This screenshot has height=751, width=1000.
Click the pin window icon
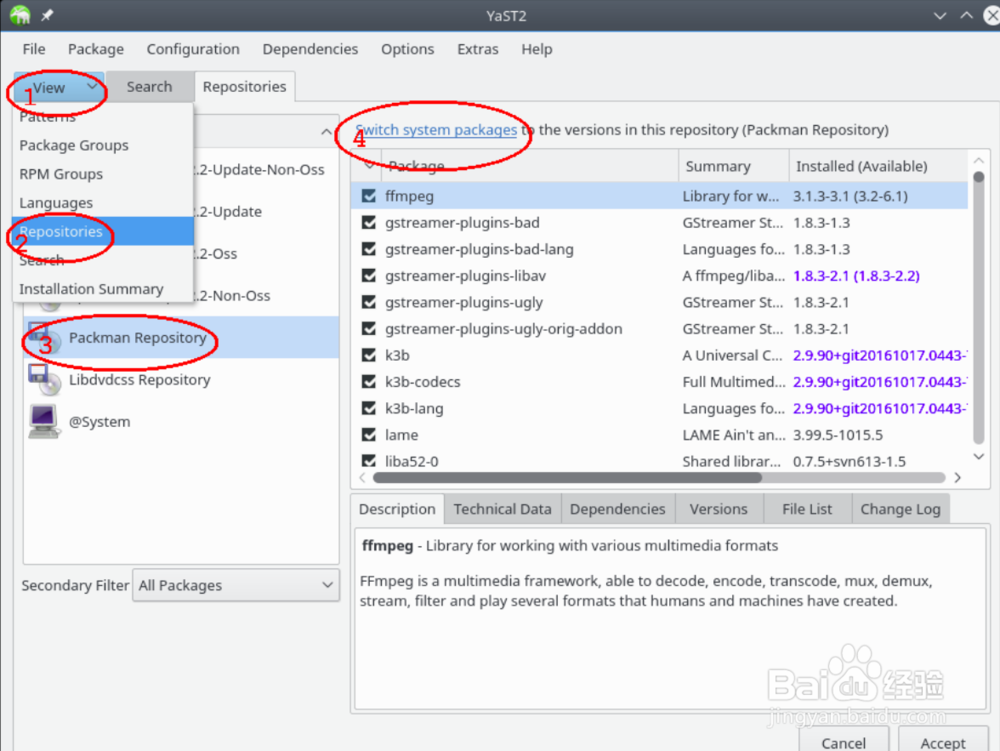(x=47, y=15)
